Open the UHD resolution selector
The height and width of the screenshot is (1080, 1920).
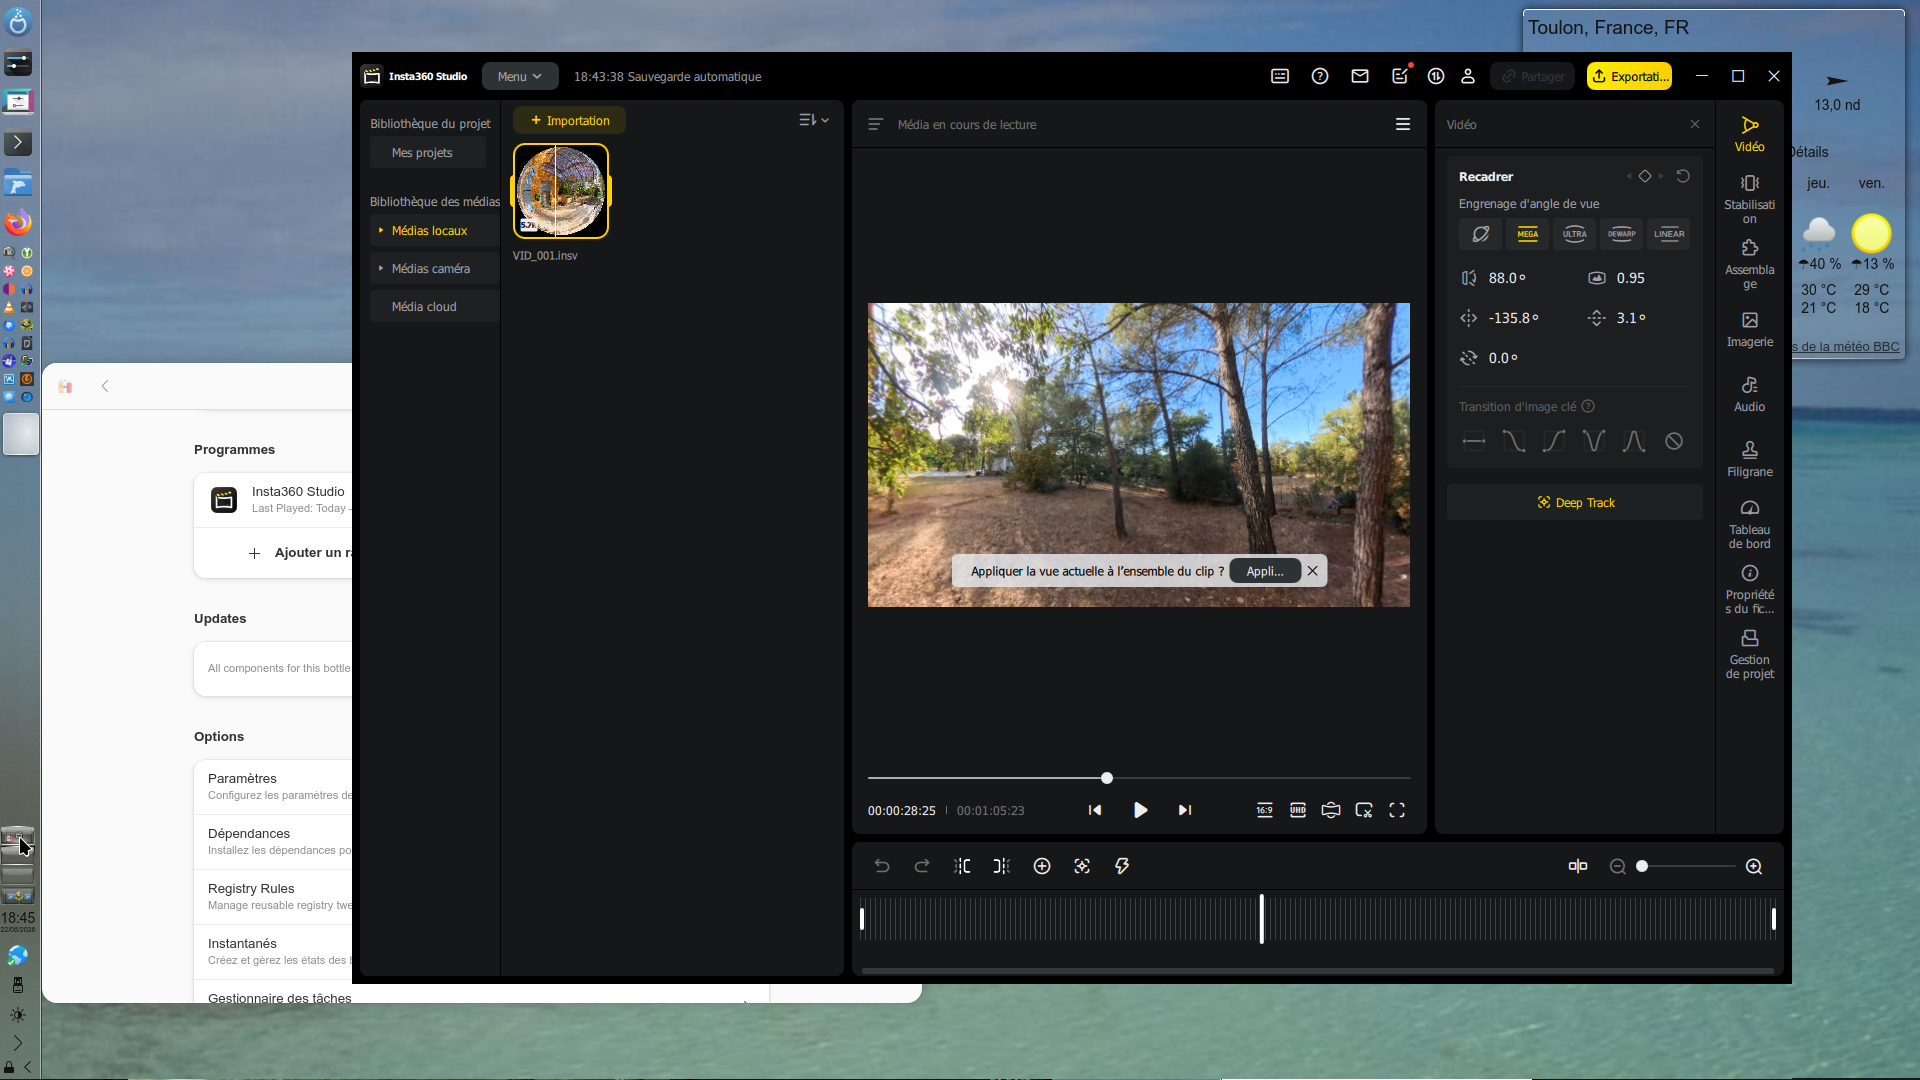click(1298, 810)
